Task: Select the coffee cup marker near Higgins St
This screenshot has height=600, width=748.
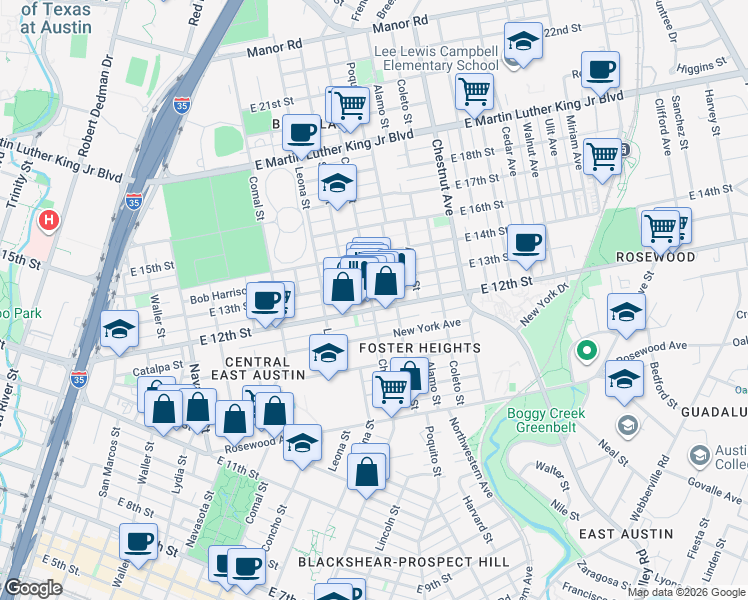Action: pyautogui.click(x=600, y=72)
